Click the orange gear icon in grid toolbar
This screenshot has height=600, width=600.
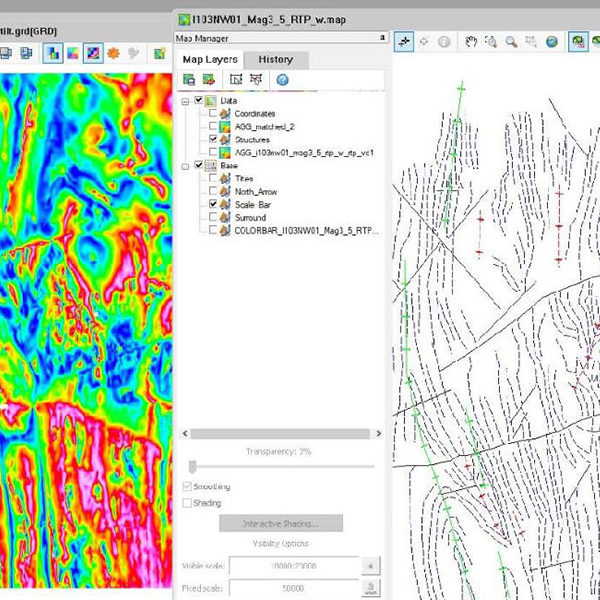tap(113, 52)
